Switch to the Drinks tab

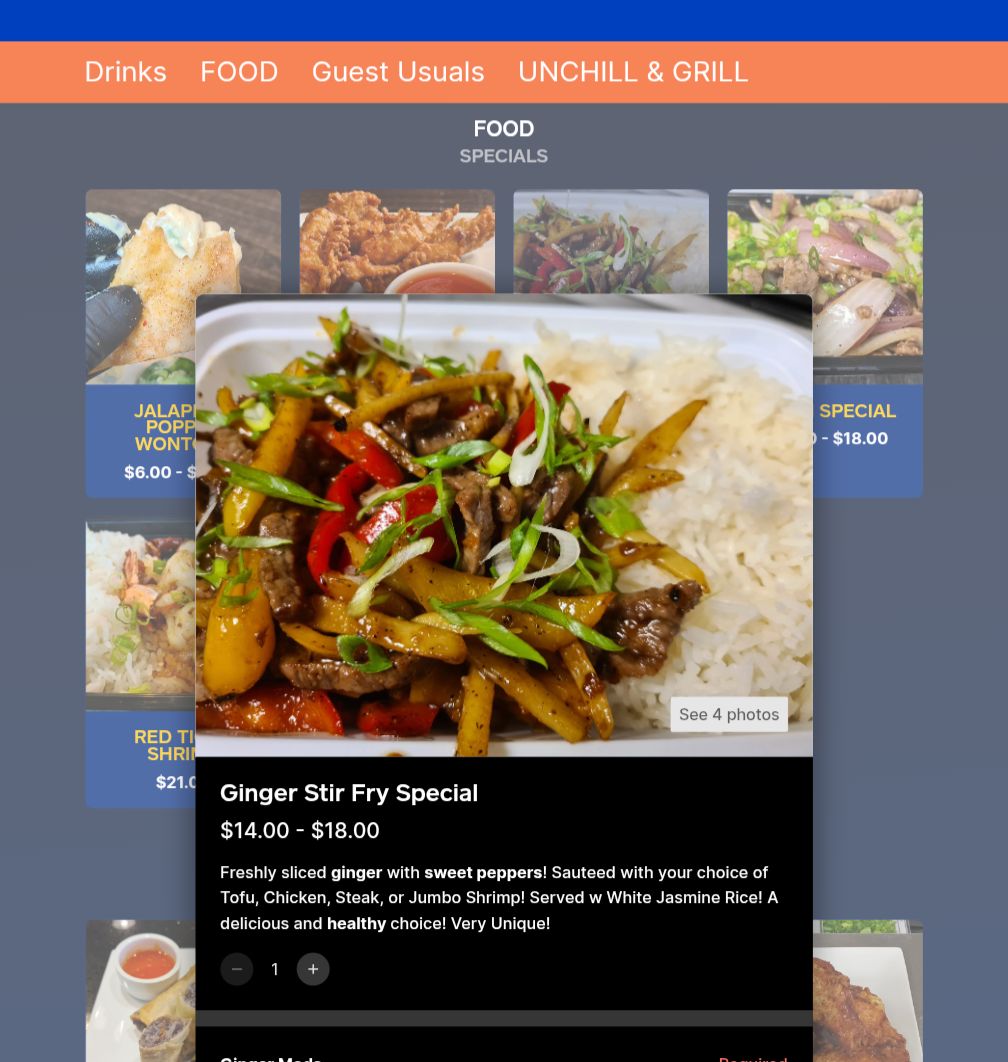tap(125, 72)
